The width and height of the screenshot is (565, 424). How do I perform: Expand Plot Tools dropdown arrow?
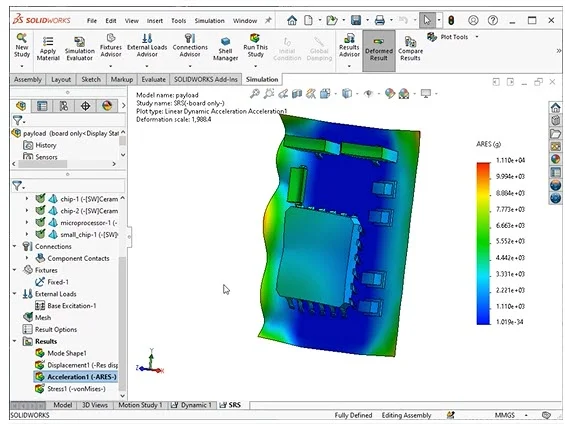pos(477,37)
